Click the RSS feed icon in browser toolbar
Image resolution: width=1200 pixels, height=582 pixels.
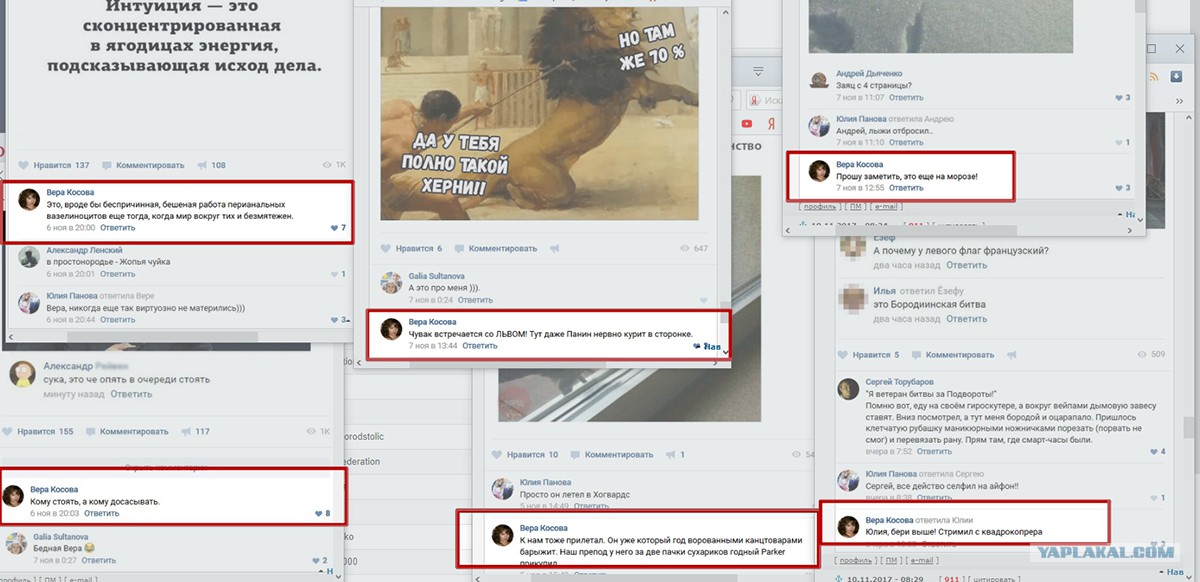[1154, 77]
